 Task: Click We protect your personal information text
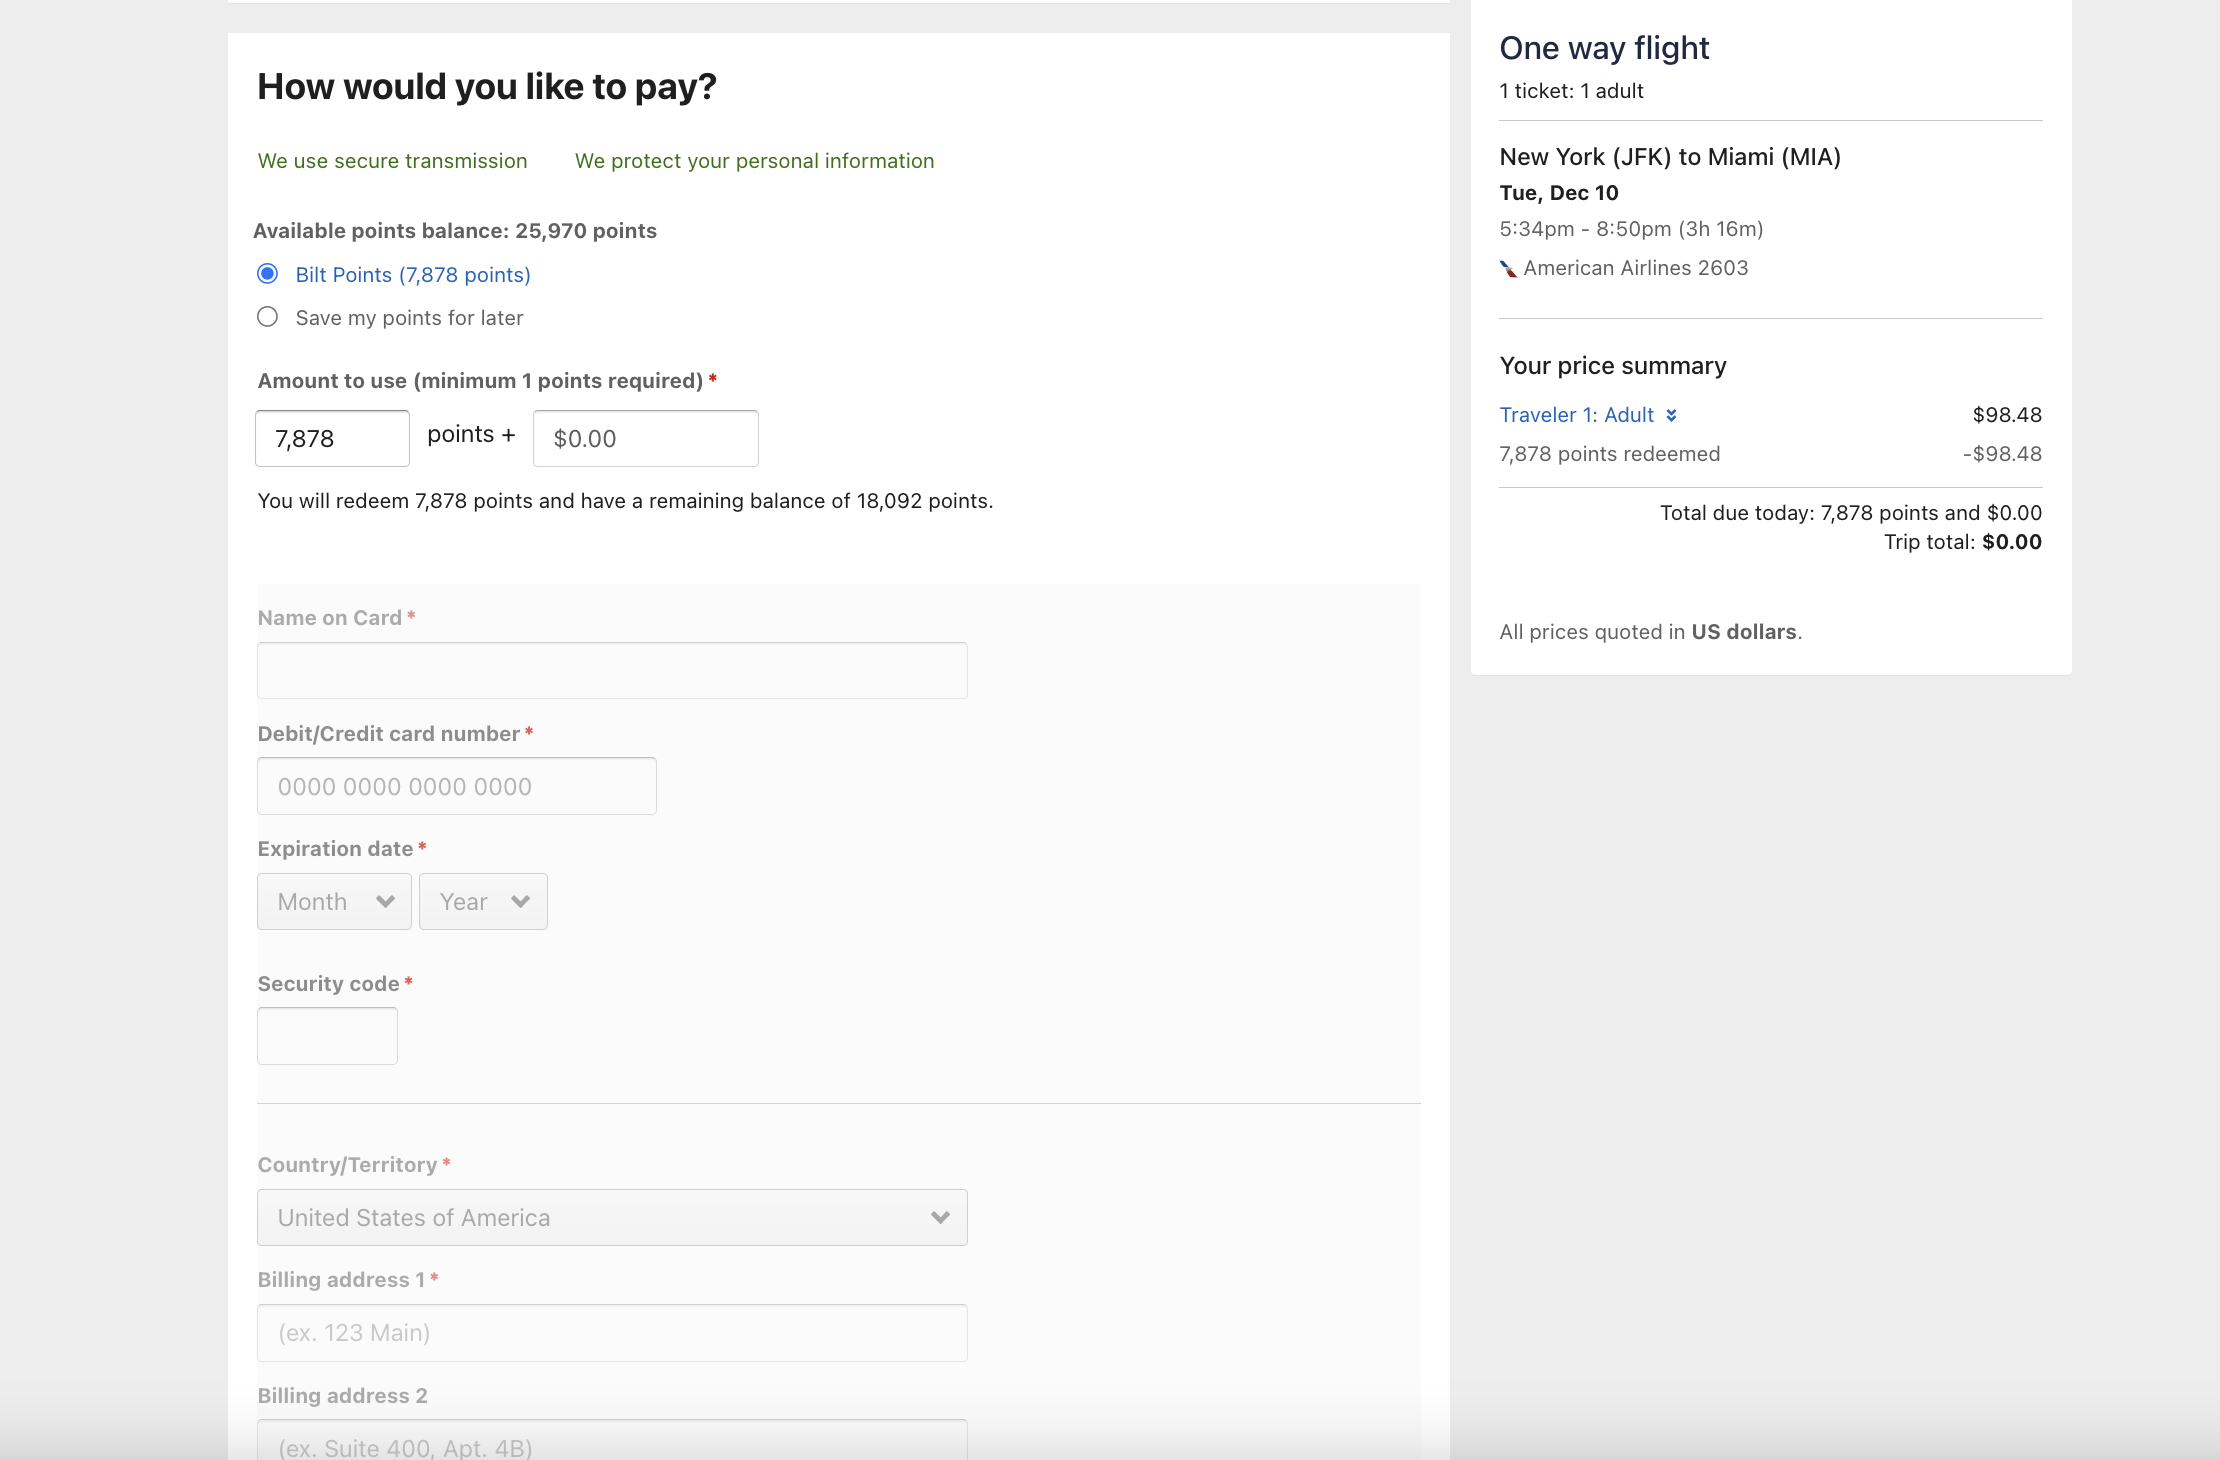pos(754,161)
